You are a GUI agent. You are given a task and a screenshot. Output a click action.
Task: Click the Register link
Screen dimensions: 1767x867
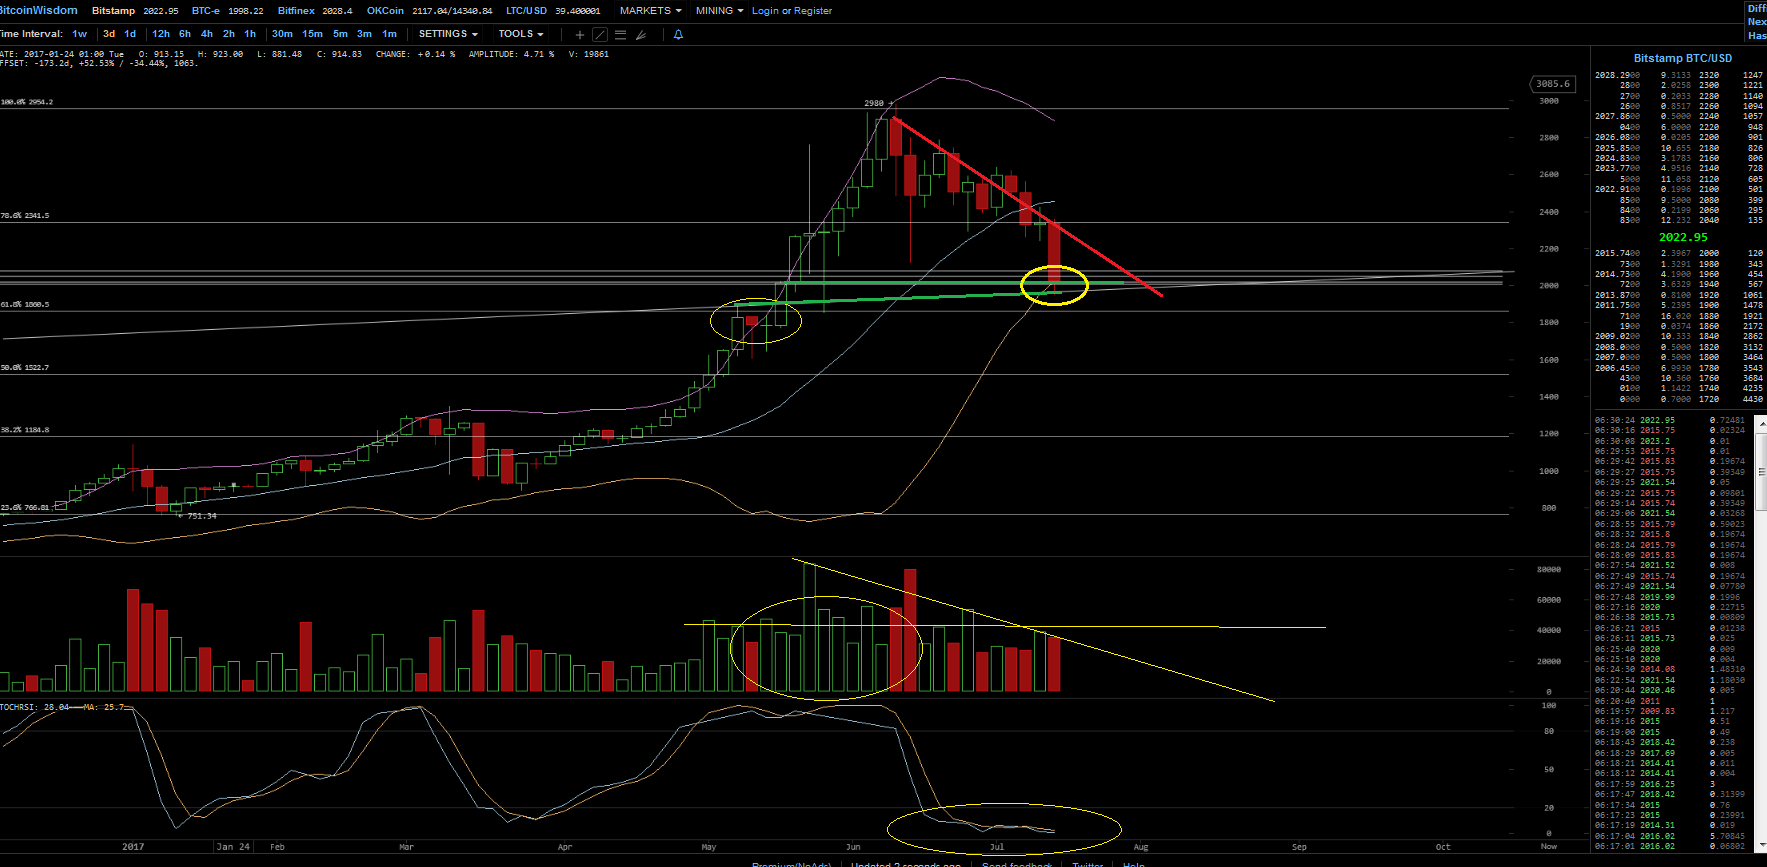point(813,11)
